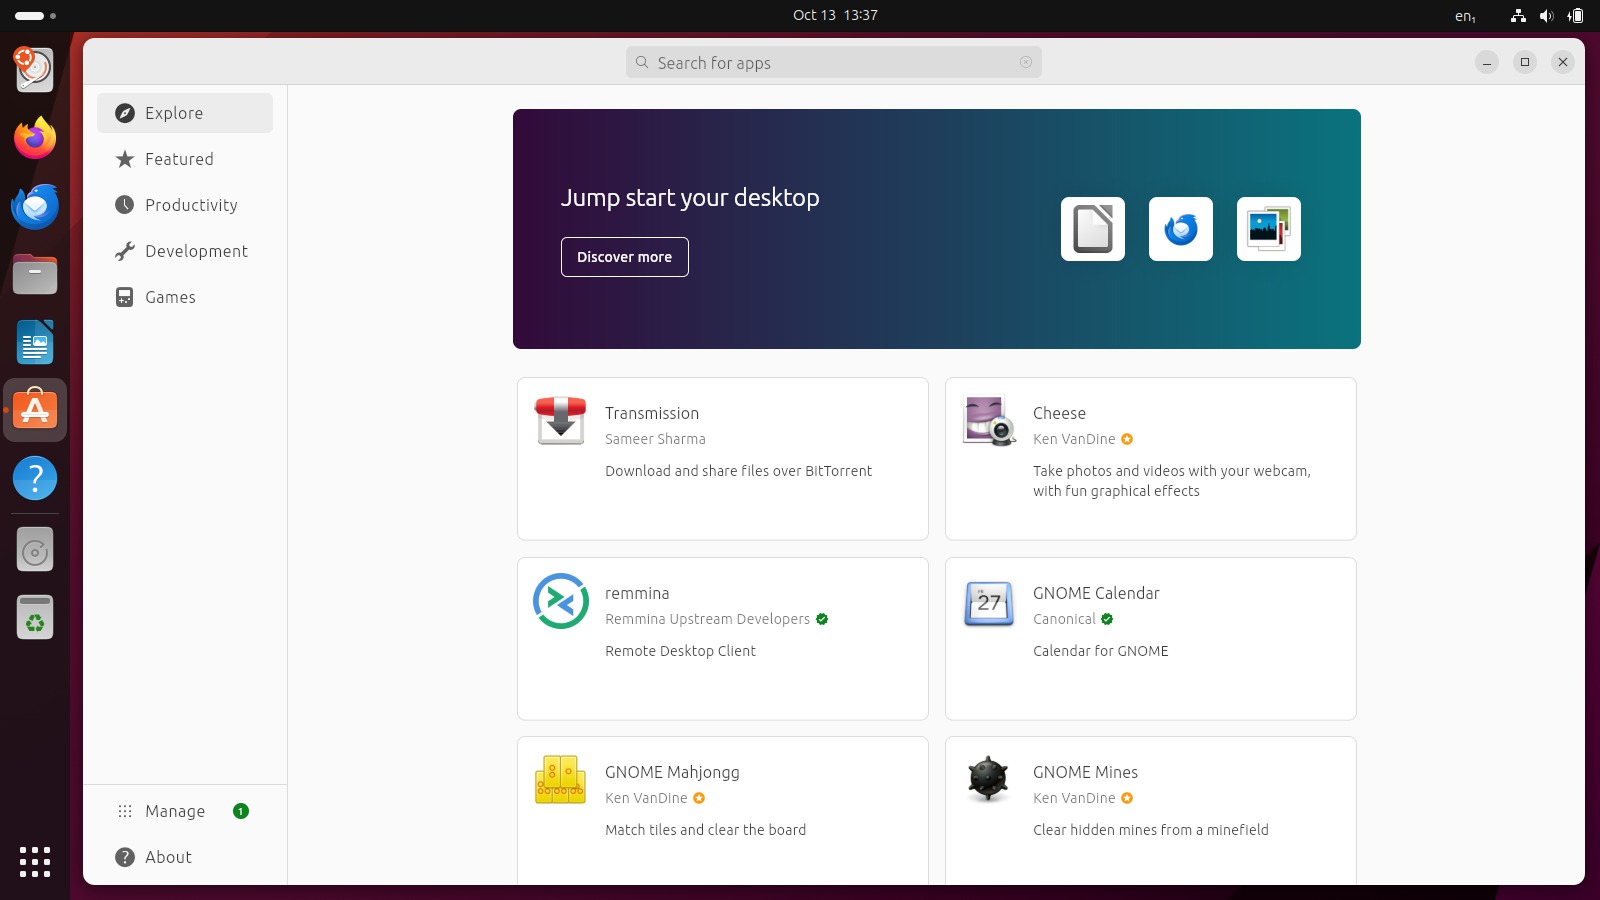The image size is (1600, 900).
Task: Click the Cheese app icon
Action: (989, 421)
